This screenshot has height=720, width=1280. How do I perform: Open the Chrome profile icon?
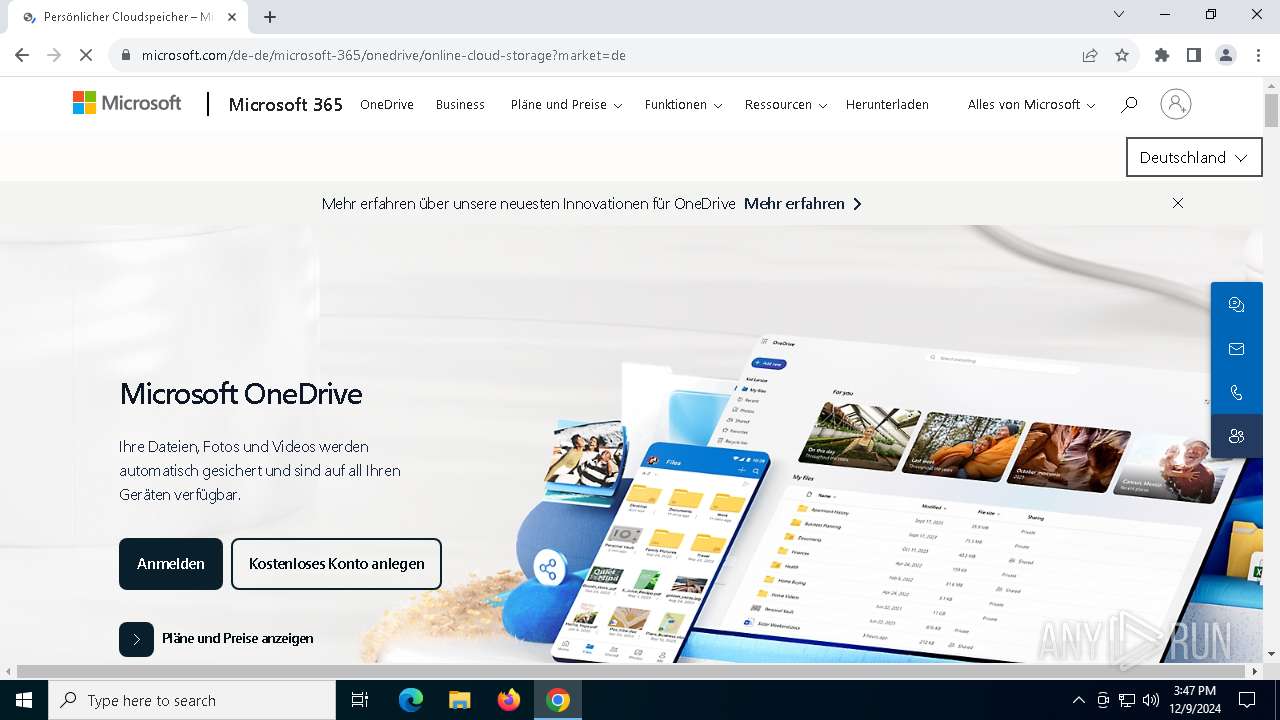(x=1226, y=55)
